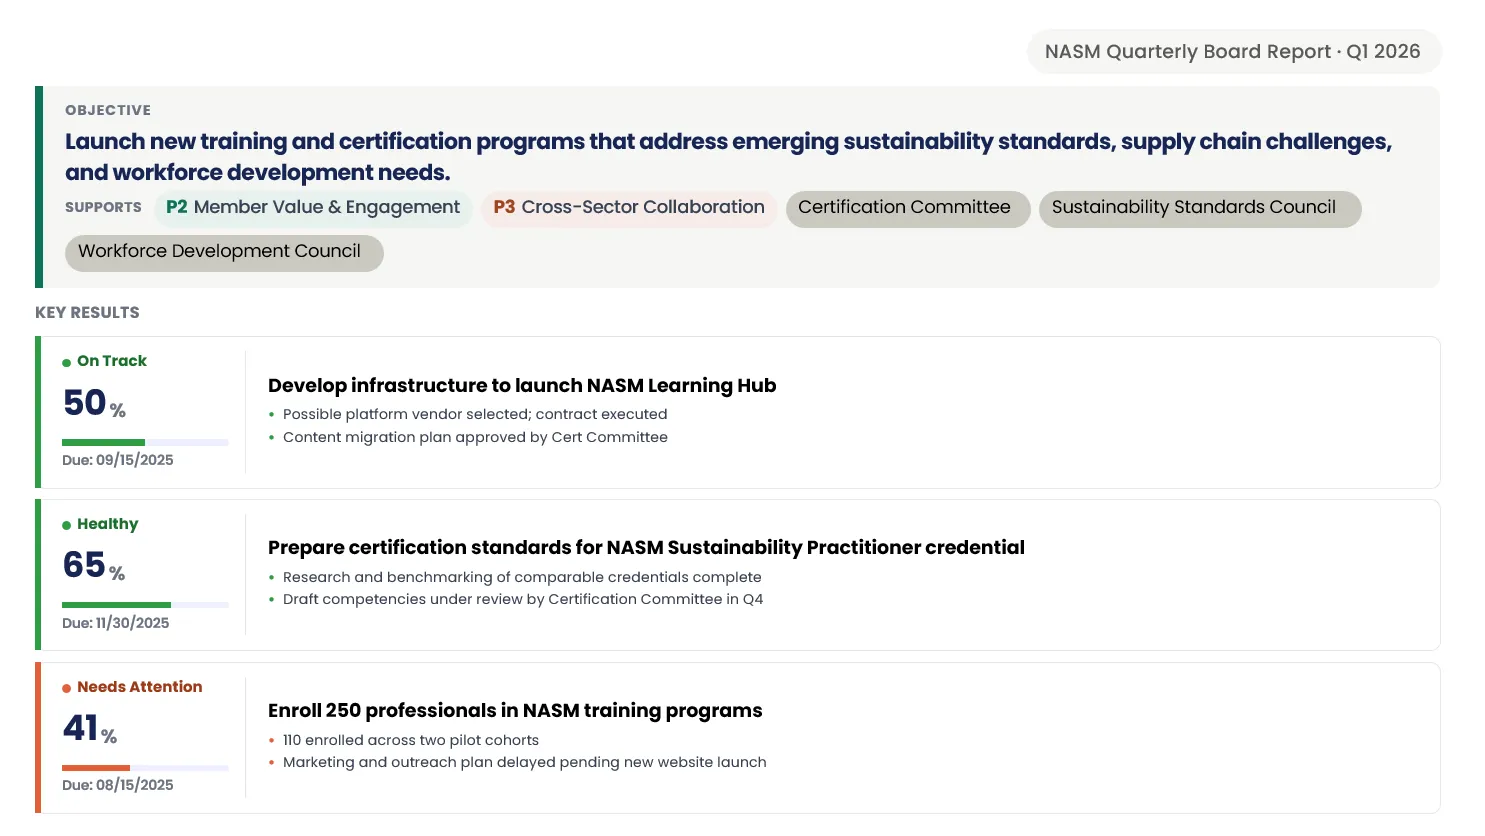The image size is (1485, 836).
Task: Select the Research and benchmarking complete bullet
Action: tap(522, 577)
